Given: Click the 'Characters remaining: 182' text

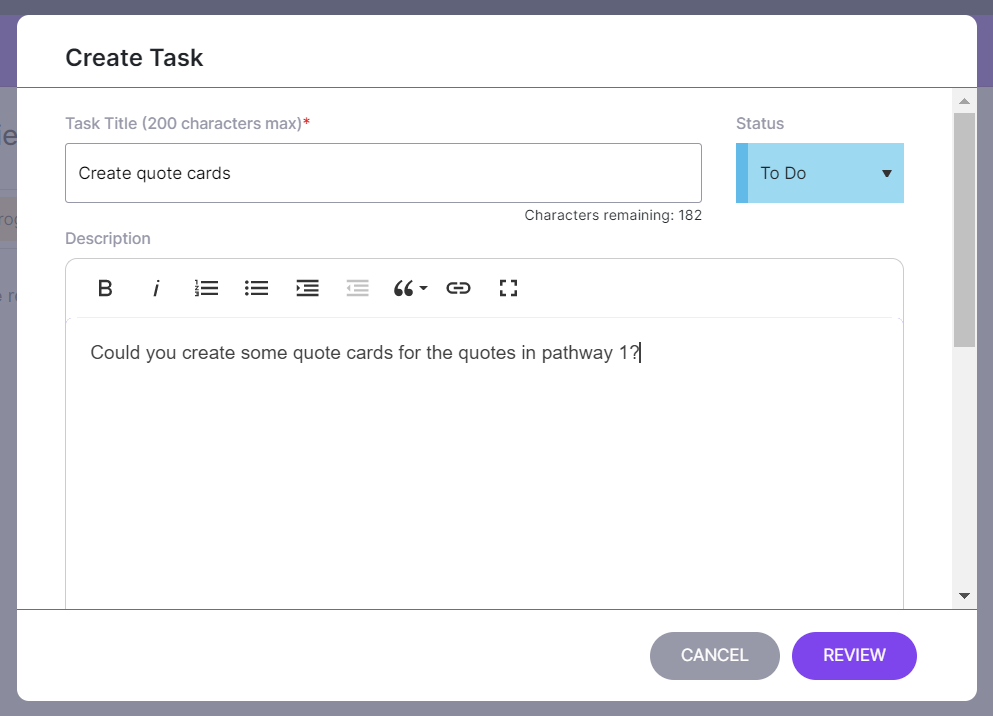Looking at the screenshot, I should pyautogui.click(x=613, y=215).
